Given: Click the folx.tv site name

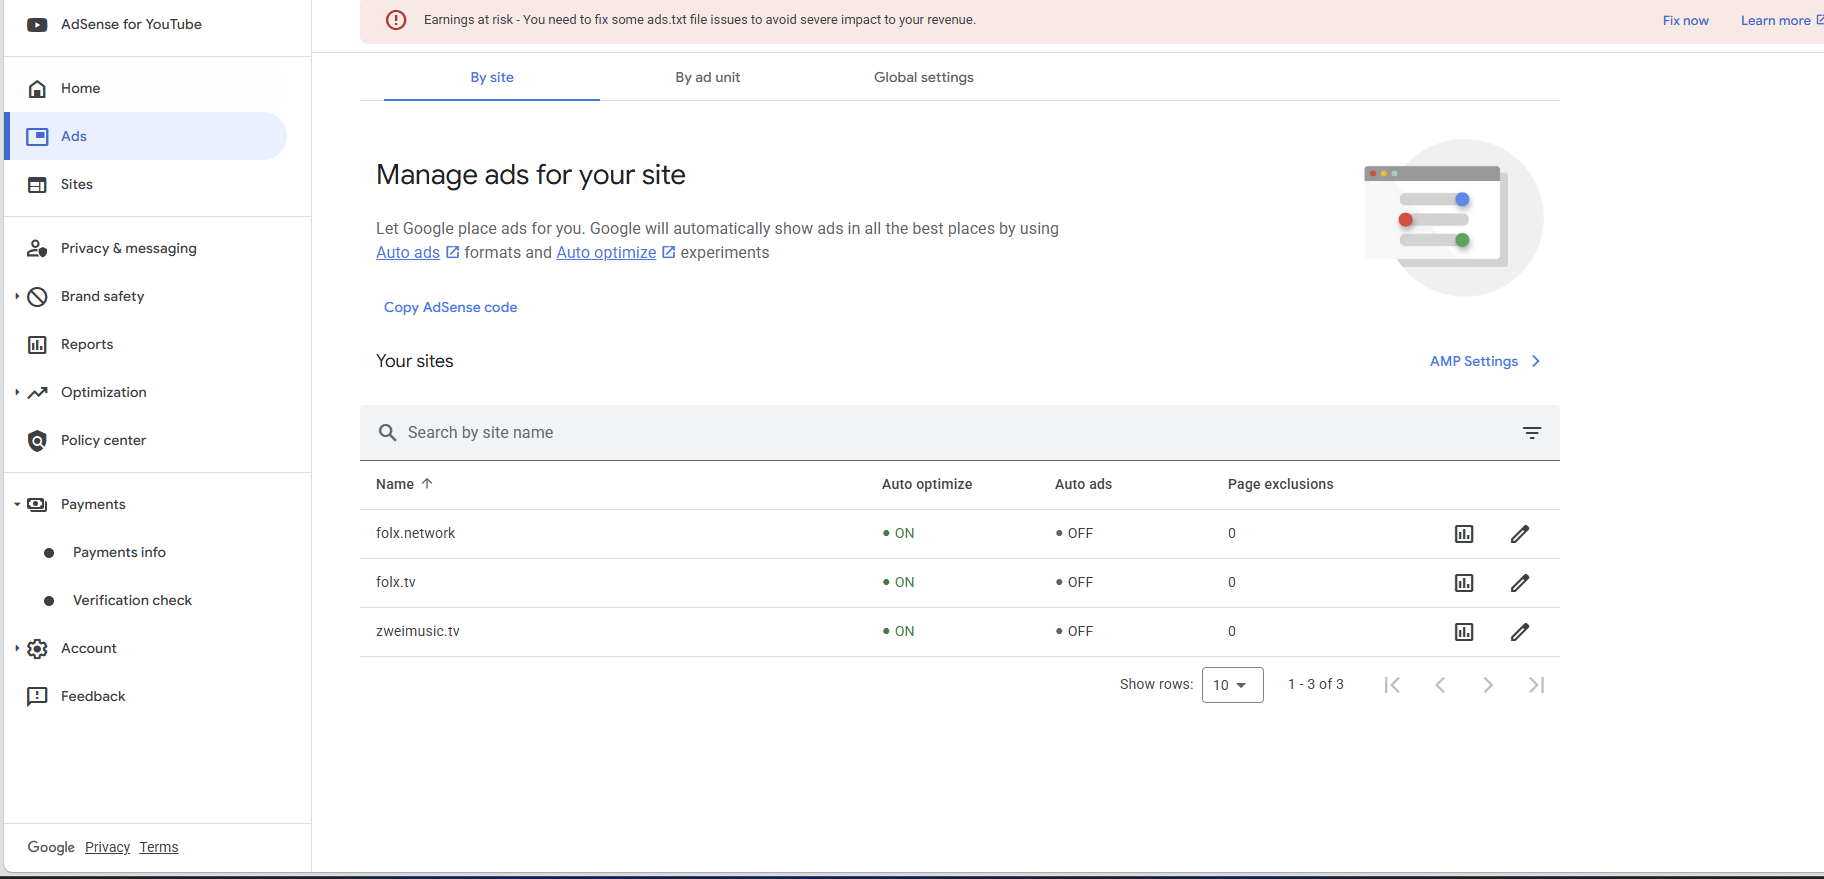Looking at the screenshot, I should pos(396,583).
